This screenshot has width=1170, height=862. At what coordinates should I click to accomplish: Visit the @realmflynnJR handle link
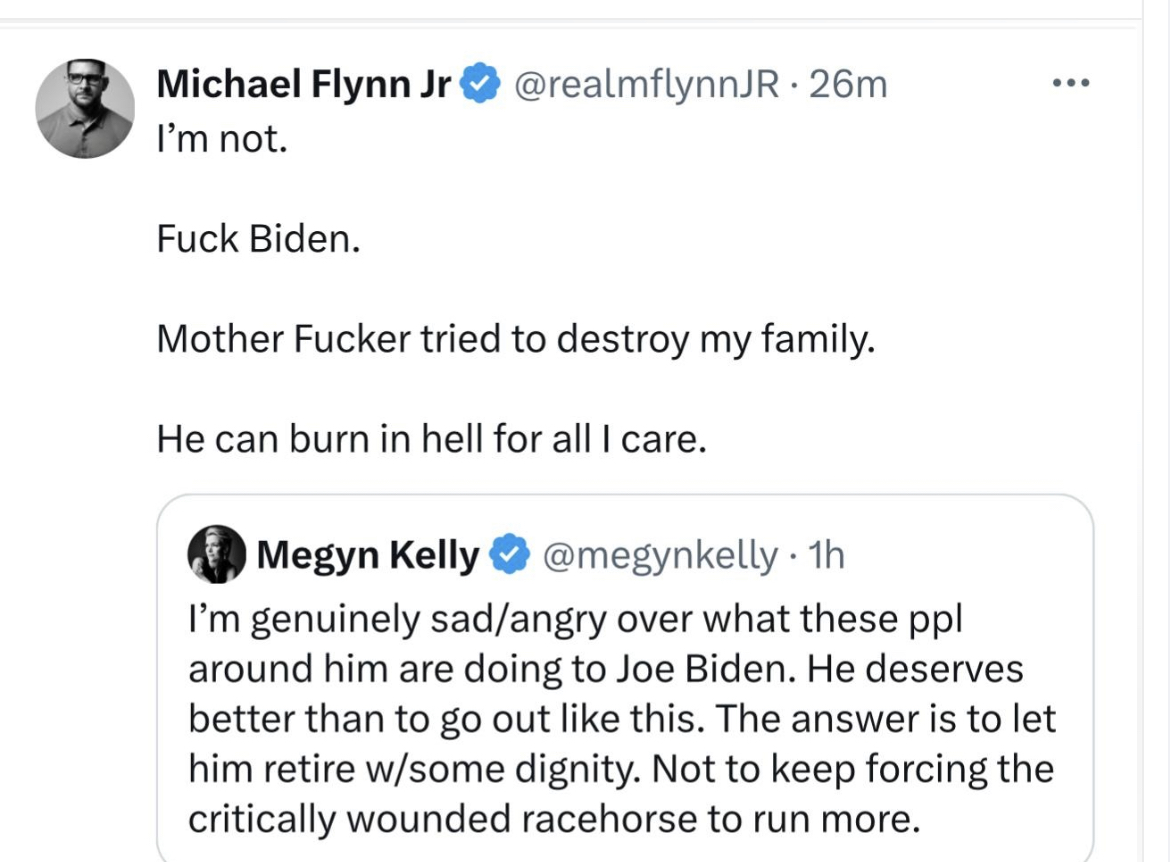tap(645, 86)
